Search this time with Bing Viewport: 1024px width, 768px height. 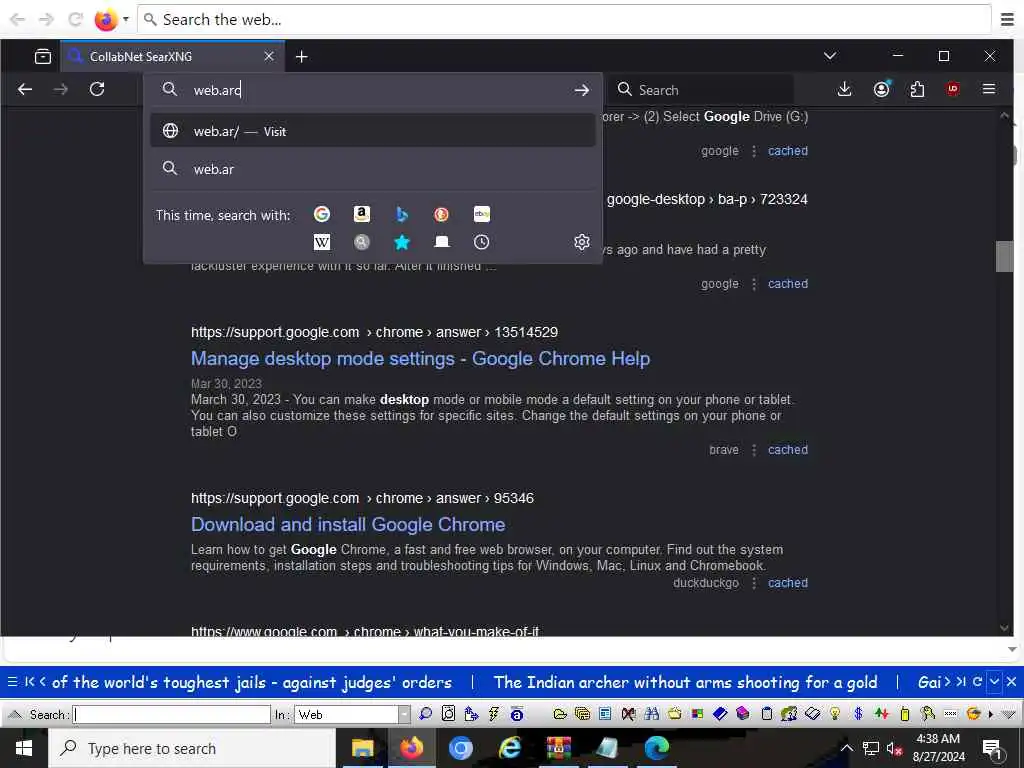(x=402, y=214)
